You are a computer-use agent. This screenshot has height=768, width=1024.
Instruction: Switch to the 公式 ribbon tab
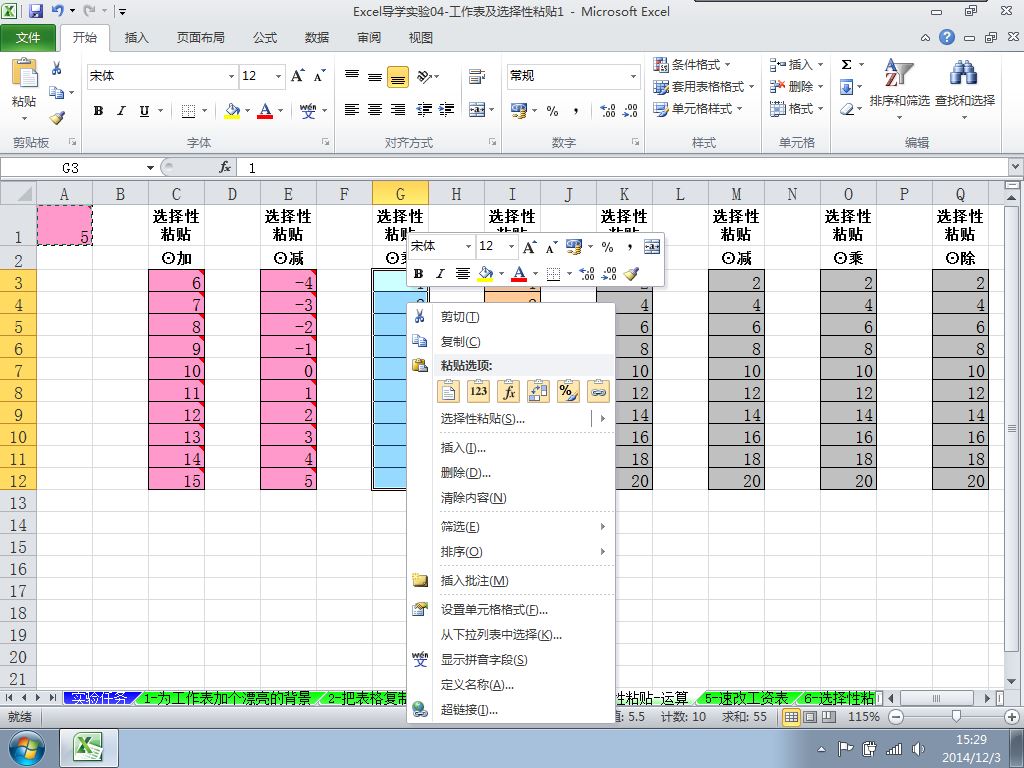pyautogui.click(x=264, y=38)
